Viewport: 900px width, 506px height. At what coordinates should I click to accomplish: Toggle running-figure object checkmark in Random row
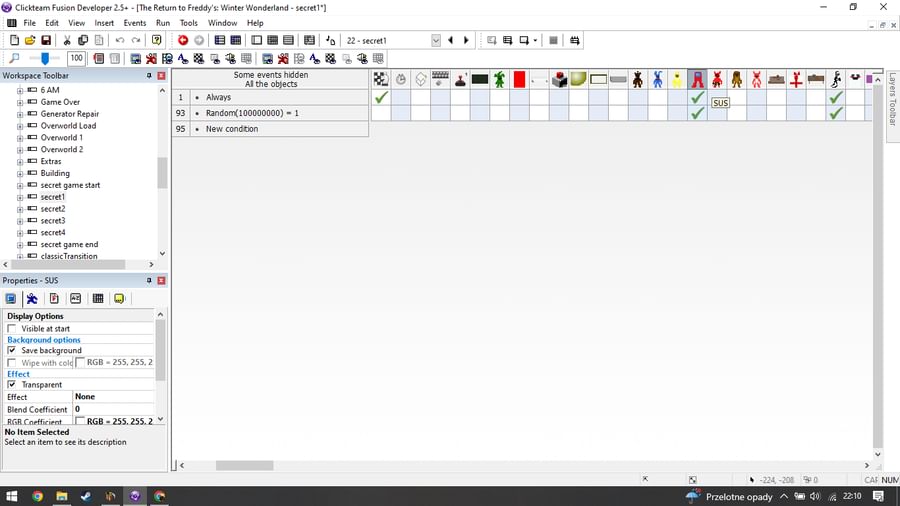pos(836,113)
